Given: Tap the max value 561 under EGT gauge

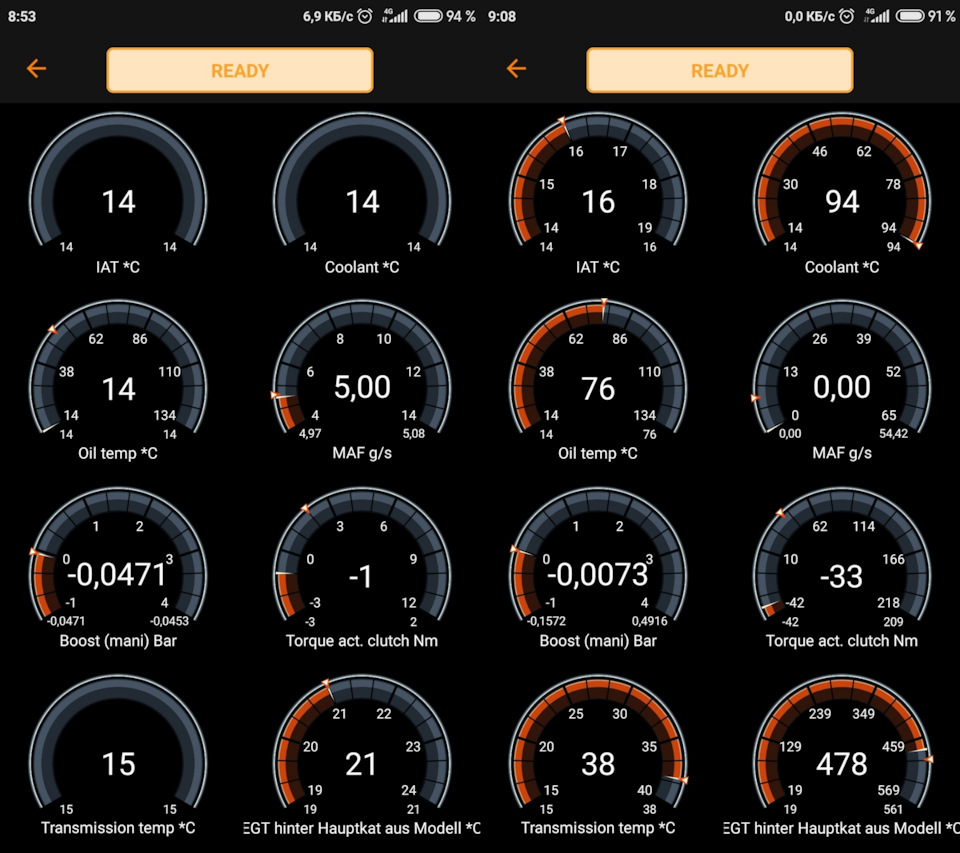Looking at the screenshot, I should click(x=893, y=809).
